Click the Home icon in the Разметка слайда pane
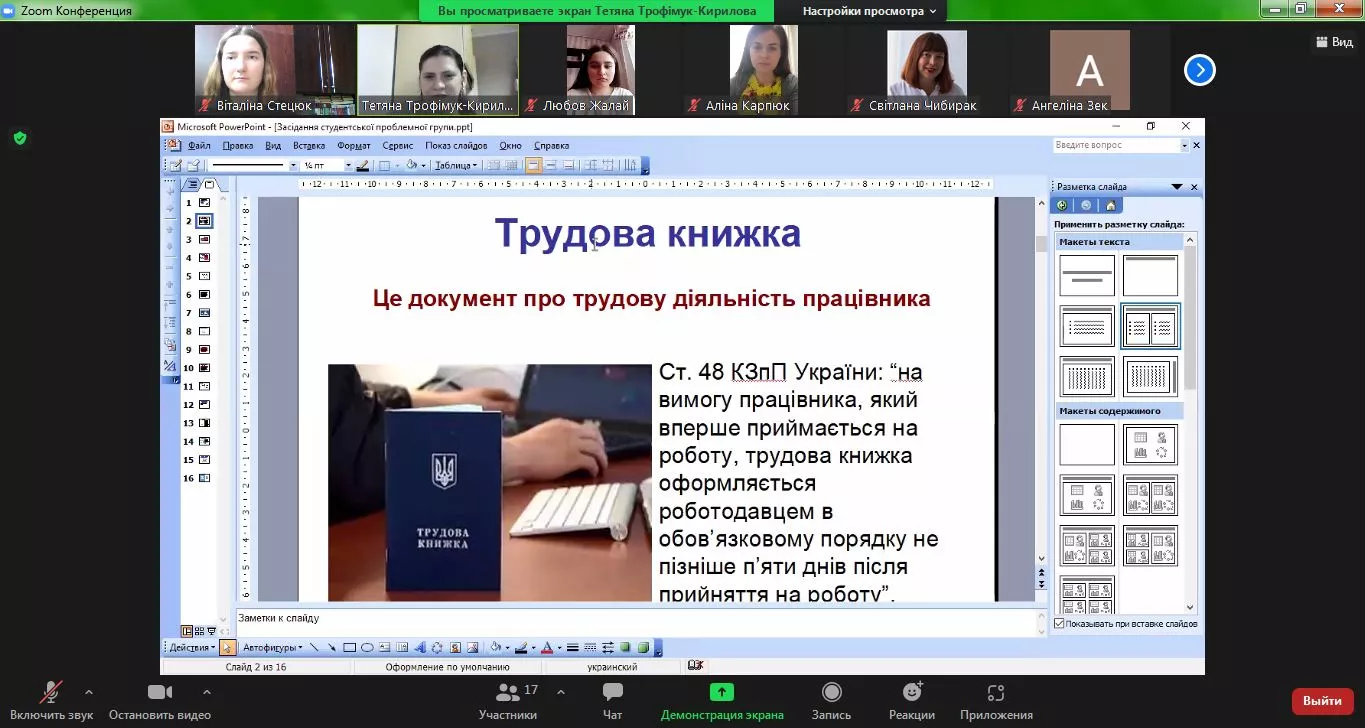 tap(1111, 205)
